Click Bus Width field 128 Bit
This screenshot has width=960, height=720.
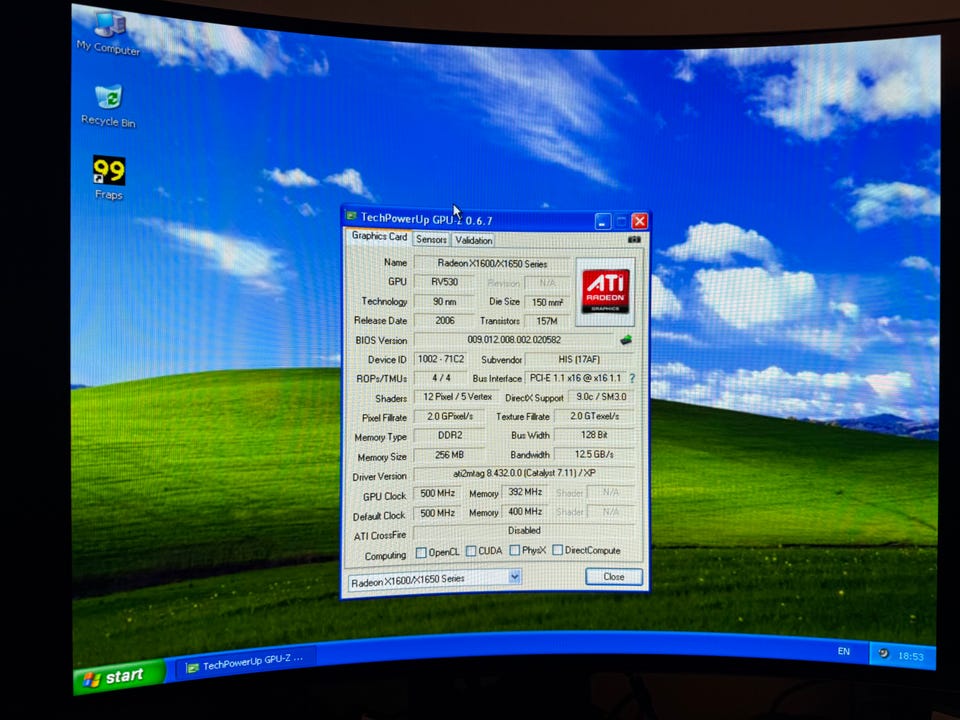(594, 435)
